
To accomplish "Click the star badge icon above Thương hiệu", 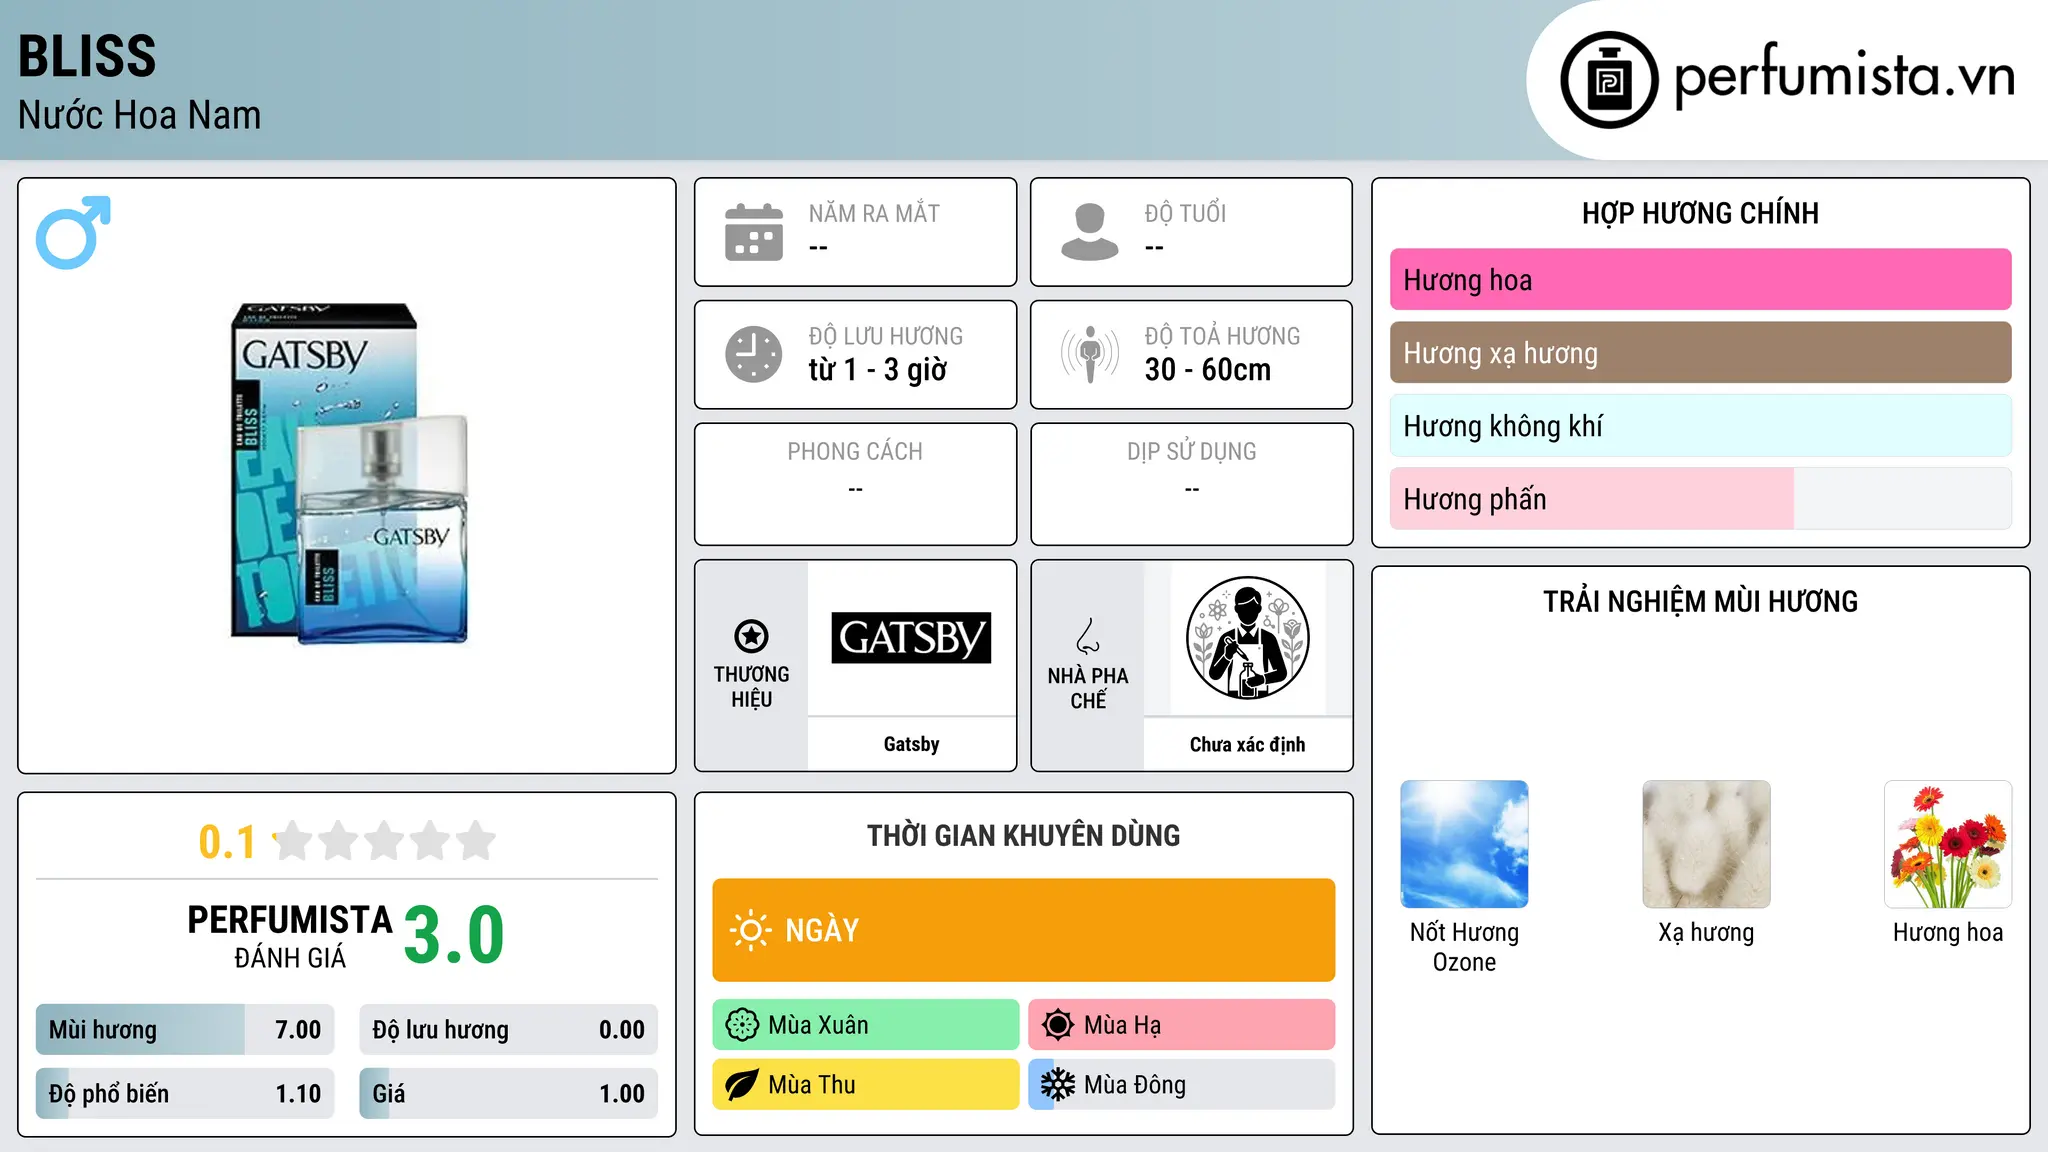I will point(751,636).
